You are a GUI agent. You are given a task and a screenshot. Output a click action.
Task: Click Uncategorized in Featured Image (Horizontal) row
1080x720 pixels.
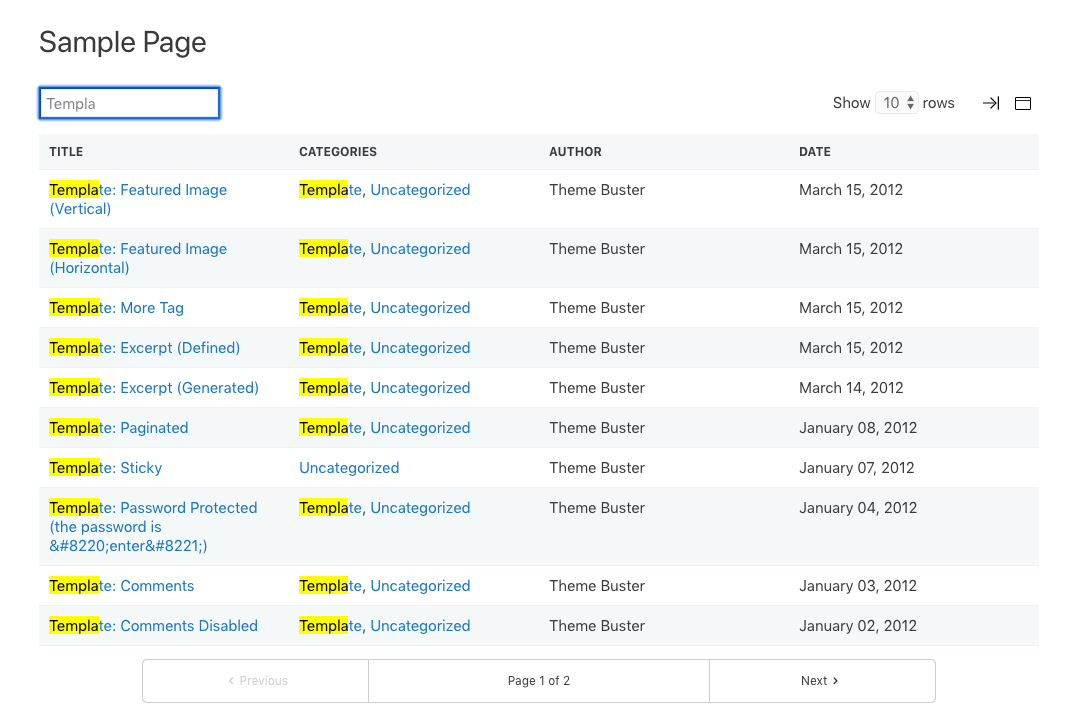pyautogui.click(x=420, y=249)
